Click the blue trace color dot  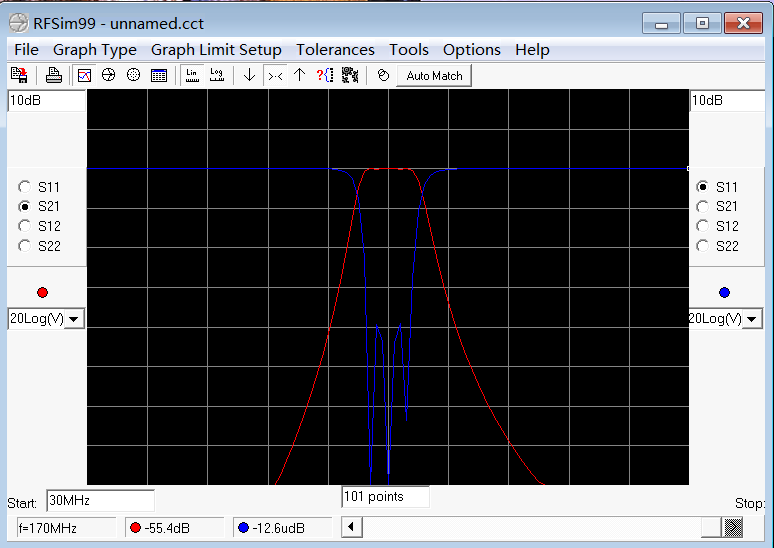tap(724, 293)
